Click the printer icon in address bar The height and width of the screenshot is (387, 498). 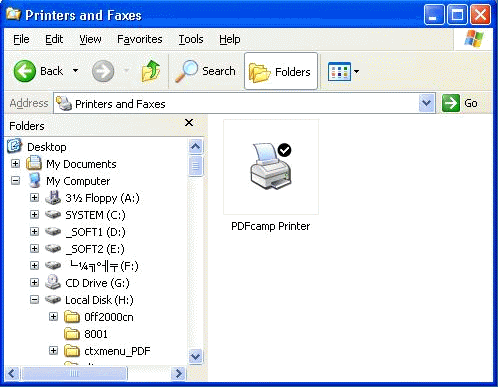(64, 104)
